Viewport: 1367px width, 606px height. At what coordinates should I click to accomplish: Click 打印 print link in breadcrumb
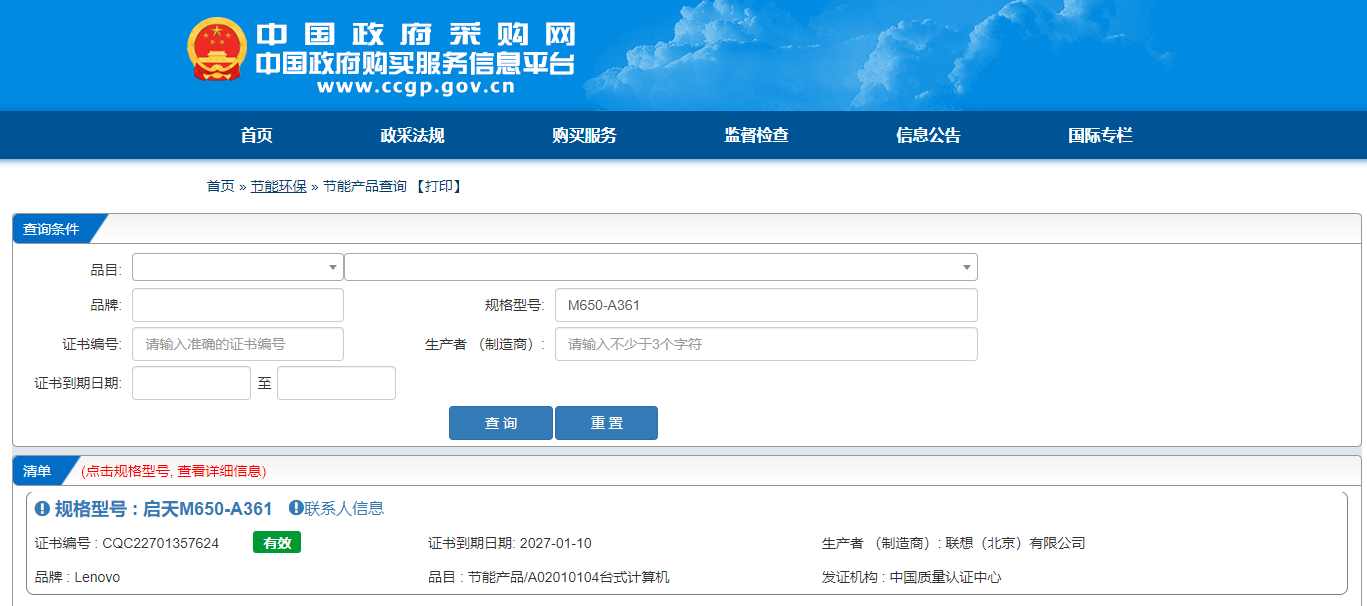point(438,186)
